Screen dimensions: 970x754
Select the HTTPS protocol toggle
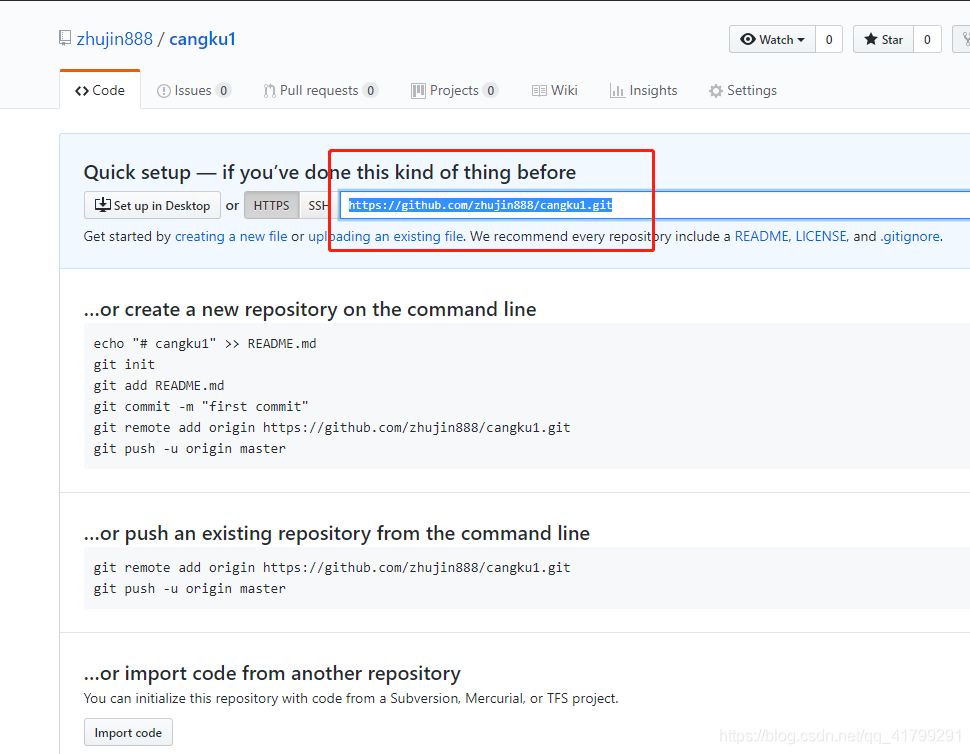(272, 205)
